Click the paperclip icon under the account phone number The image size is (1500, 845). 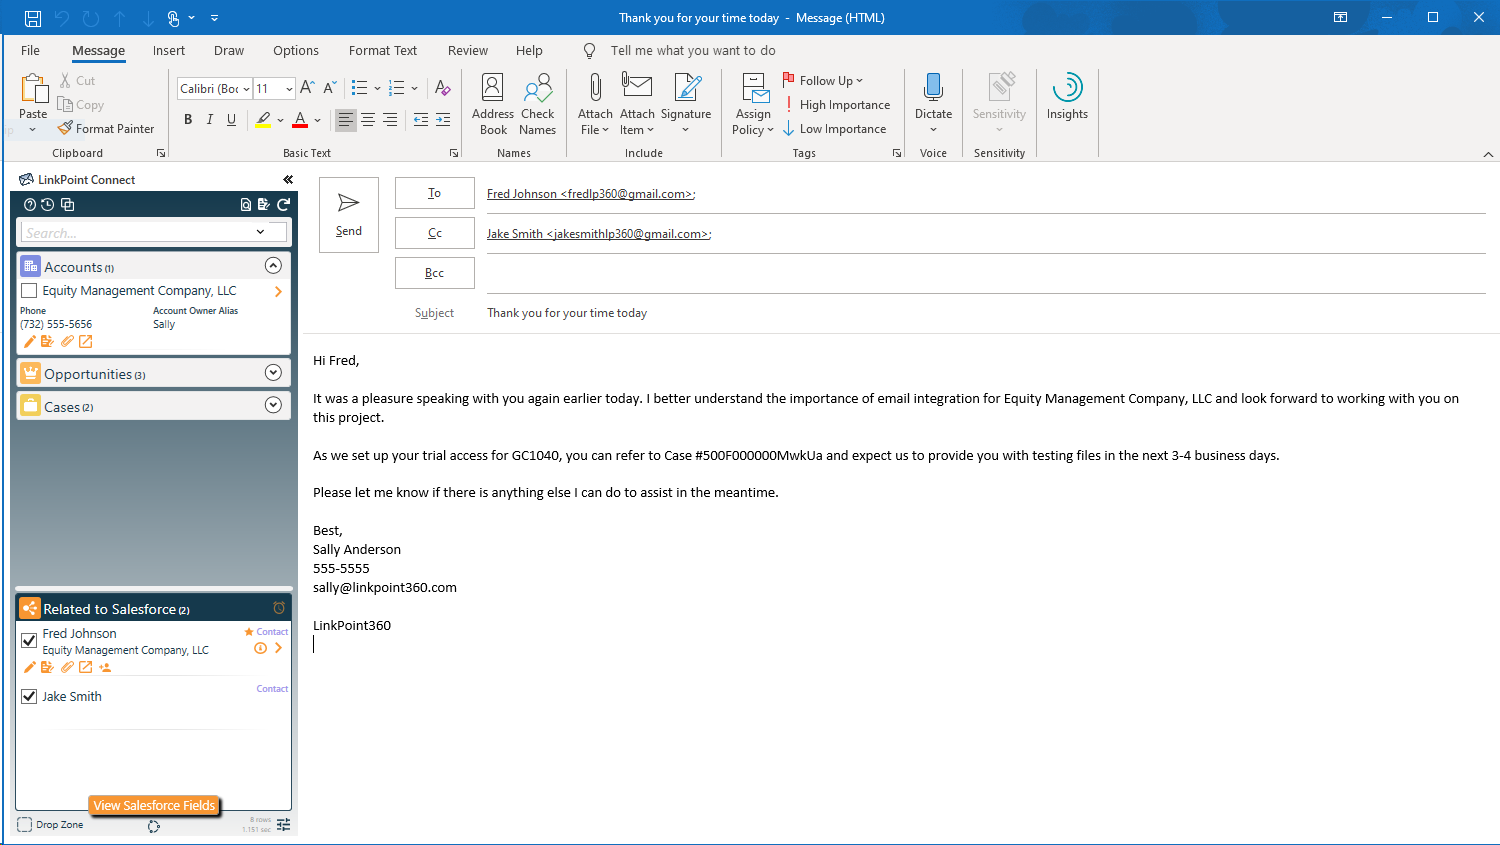[x=67, y=342]
